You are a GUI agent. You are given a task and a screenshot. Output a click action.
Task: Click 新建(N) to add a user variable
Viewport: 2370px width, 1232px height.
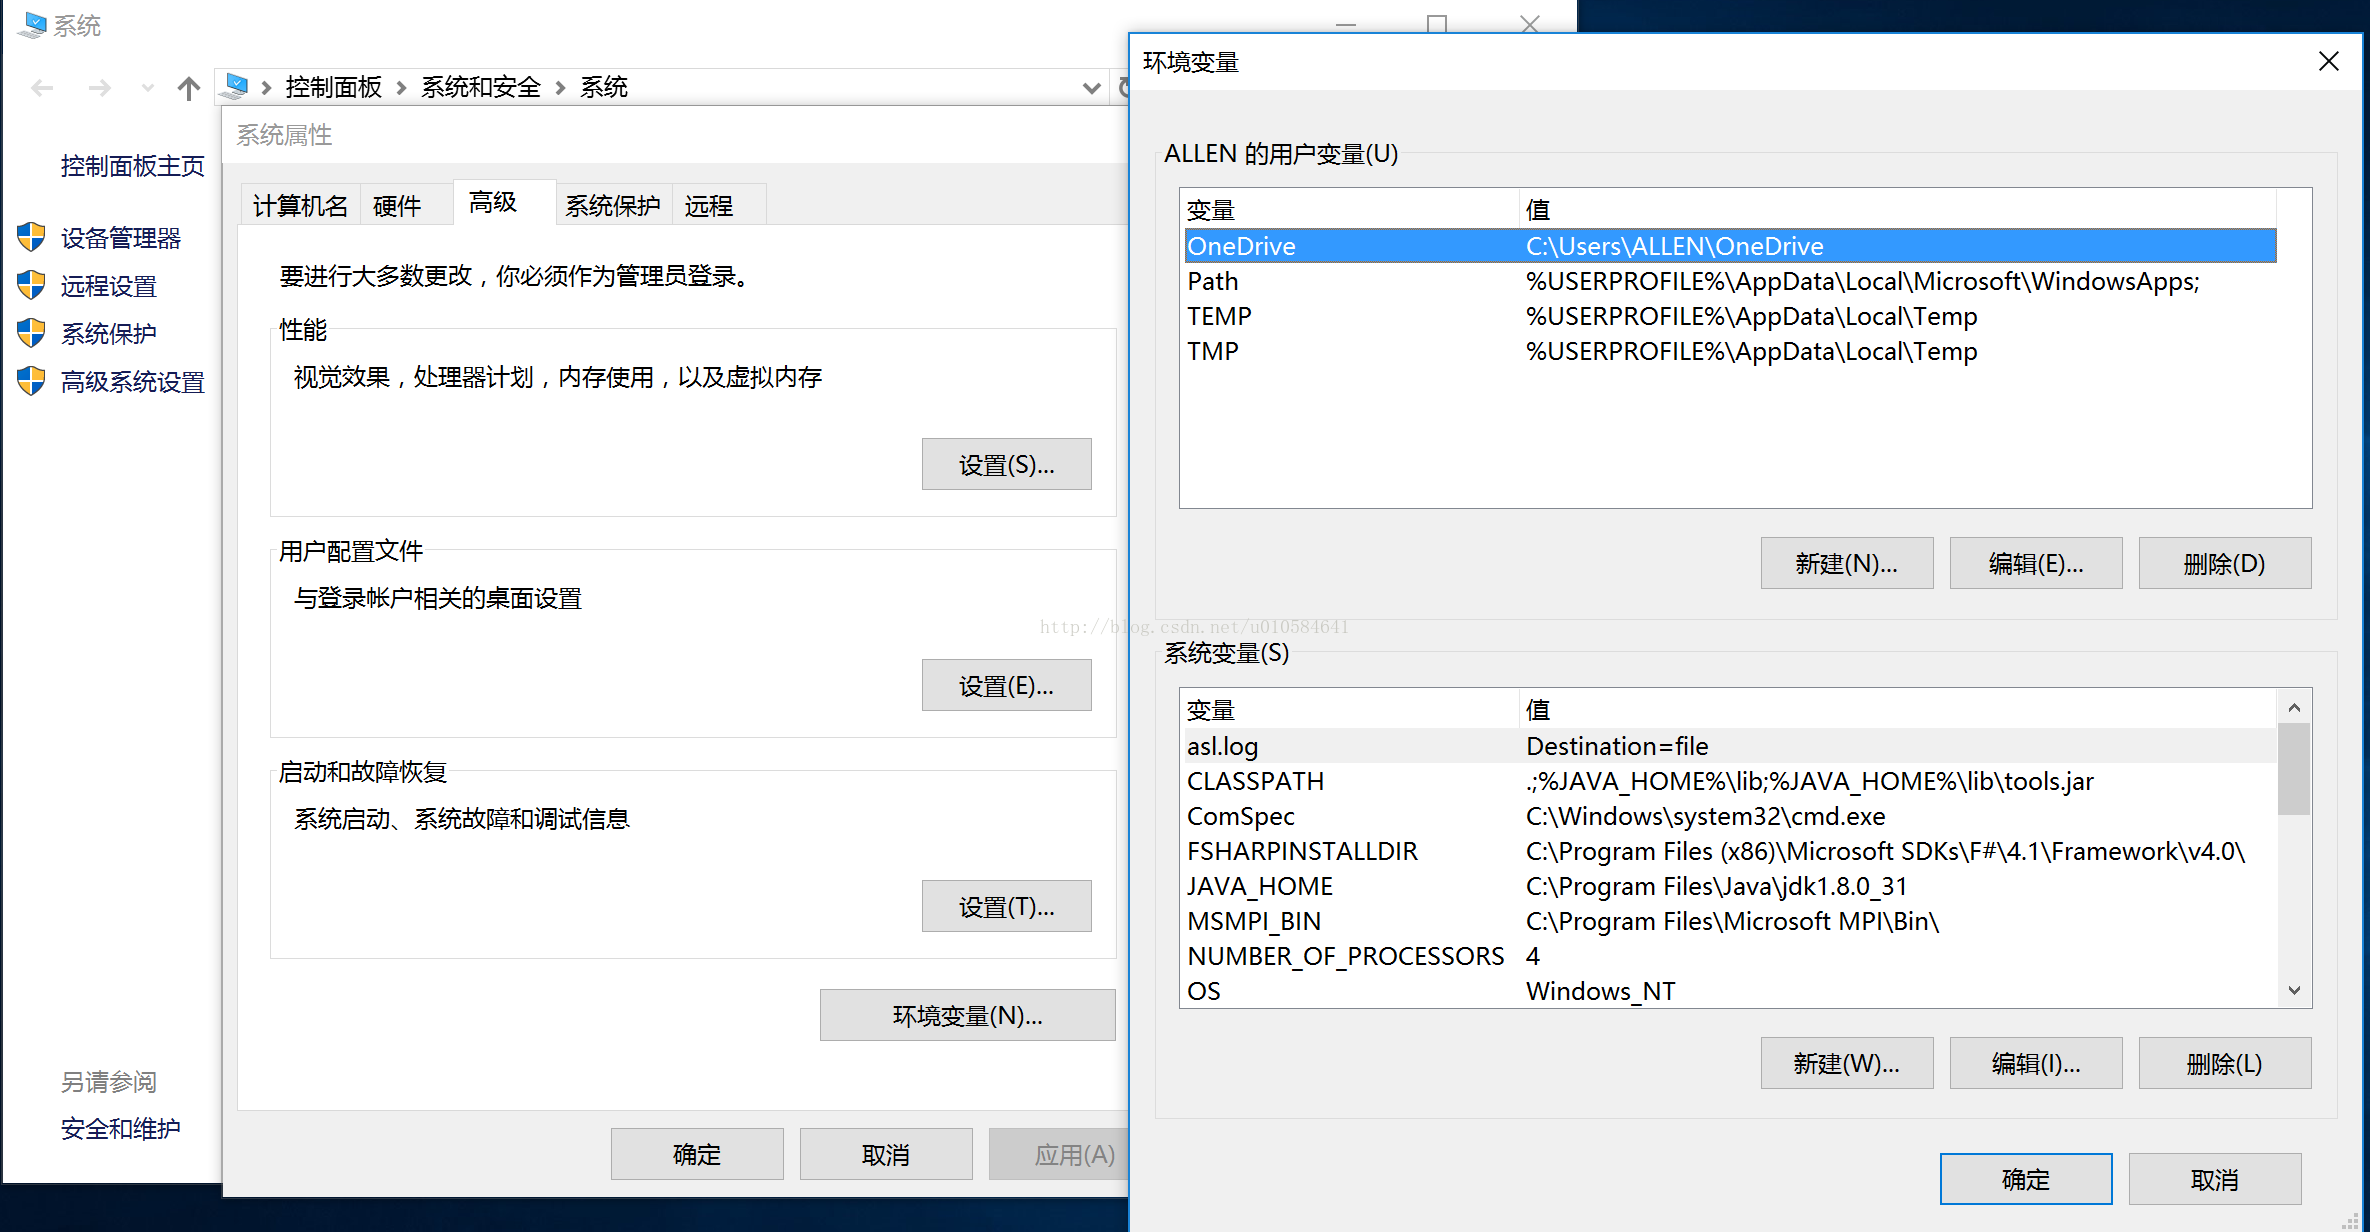pos(1845,562)
